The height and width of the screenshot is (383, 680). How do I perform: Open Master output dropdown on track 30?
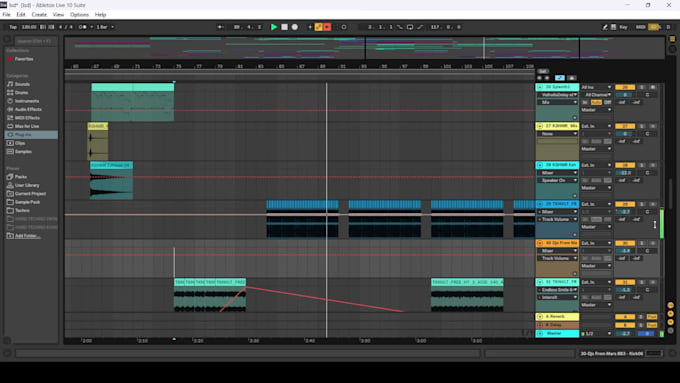tap(596, 266)
